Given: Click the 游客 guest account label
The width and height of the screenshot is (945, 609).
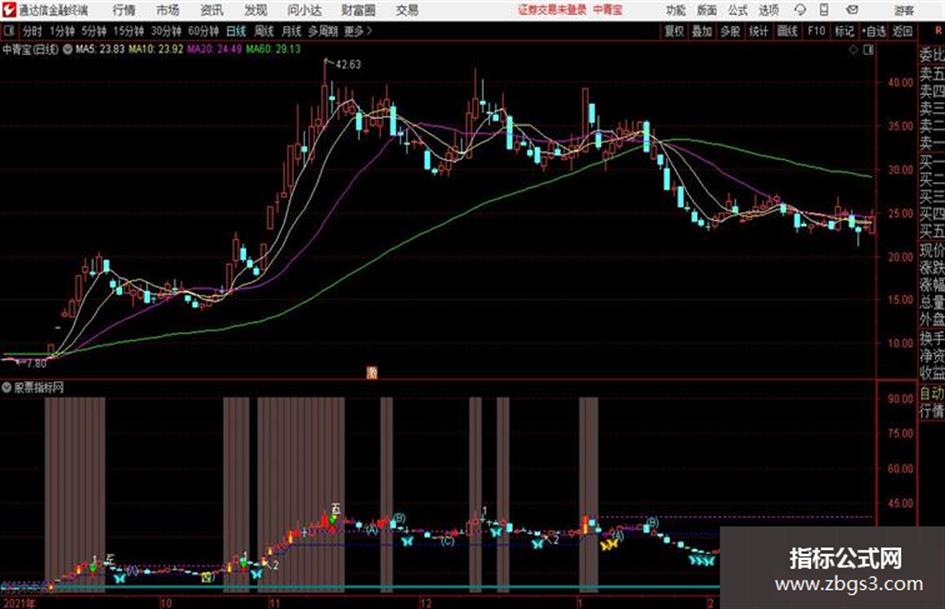Looking at the screenshot, I should tap(904, 11).
